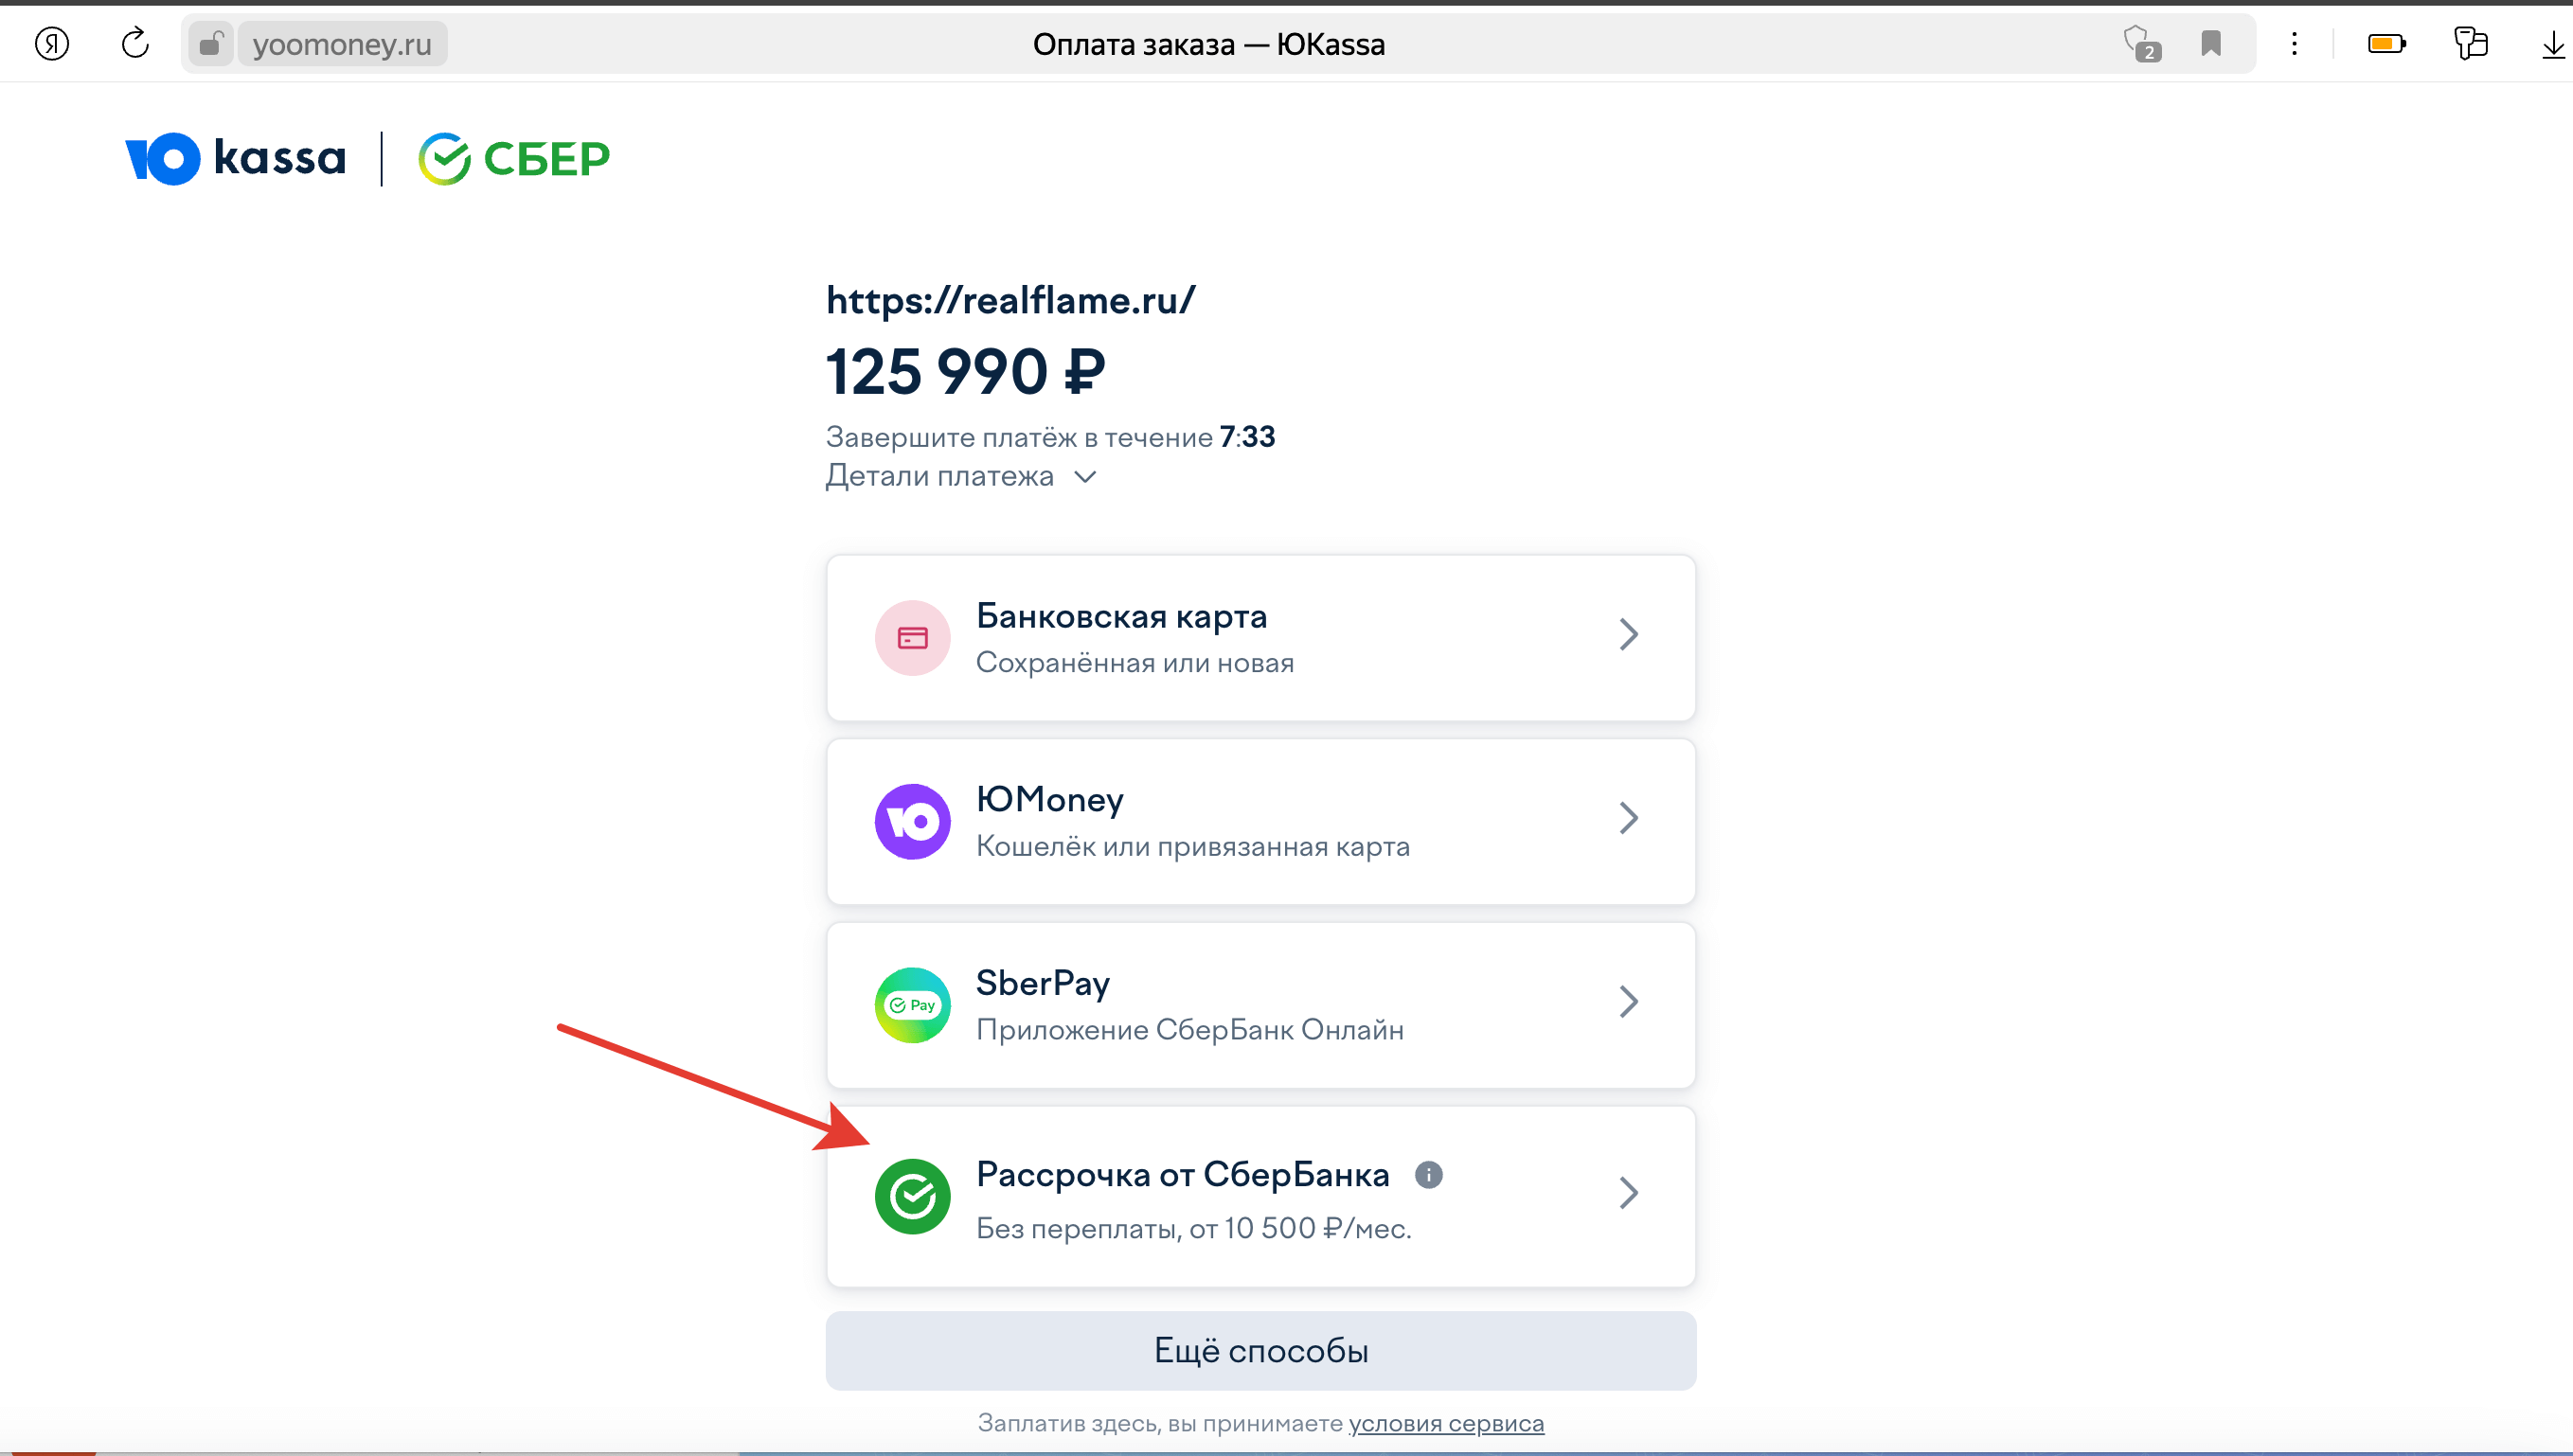Open the Рассрочка от СберБанка chevron
Viewport: 2573px width, 1456px height.
click(x=1629, y=1192)
